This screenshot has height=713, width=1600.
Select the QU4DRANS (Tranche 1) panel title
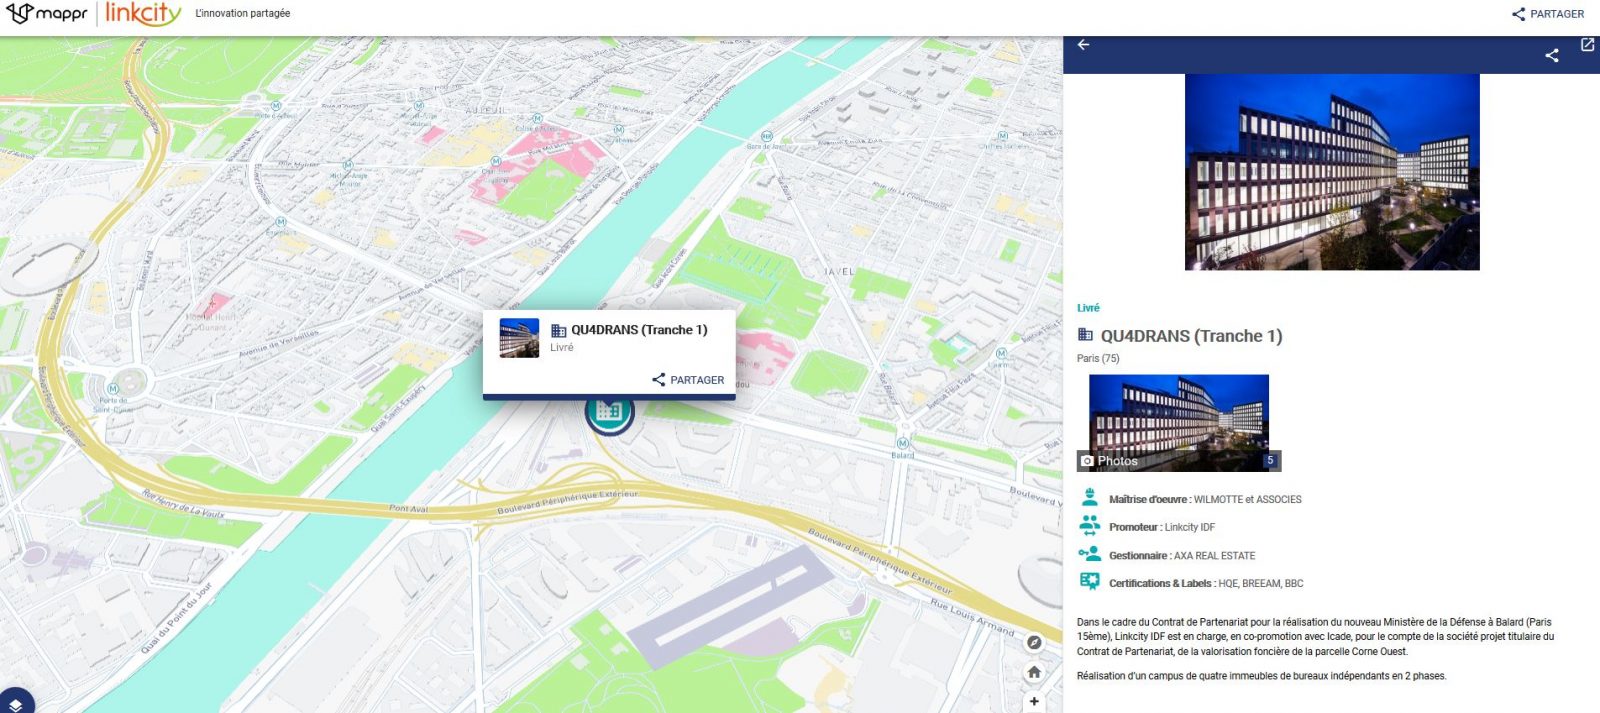pos(1191,336)
